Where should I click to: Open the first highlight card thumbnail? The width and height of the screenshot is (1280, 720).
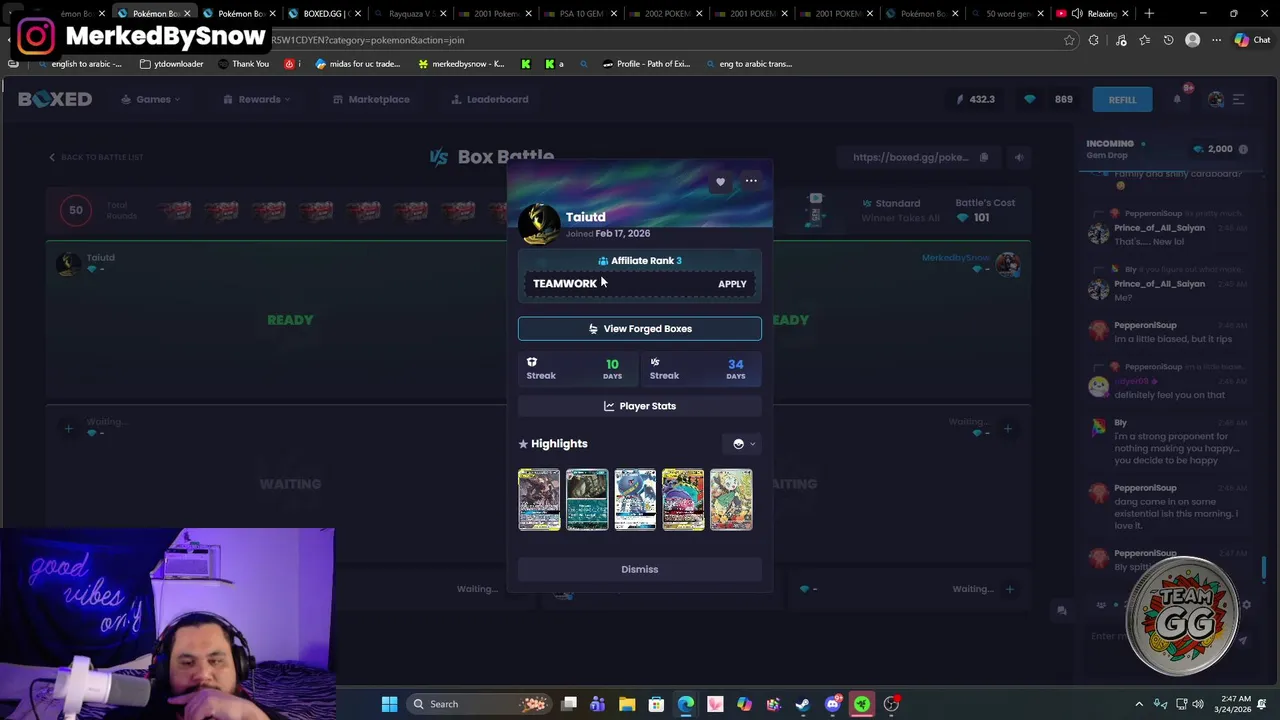539,499
